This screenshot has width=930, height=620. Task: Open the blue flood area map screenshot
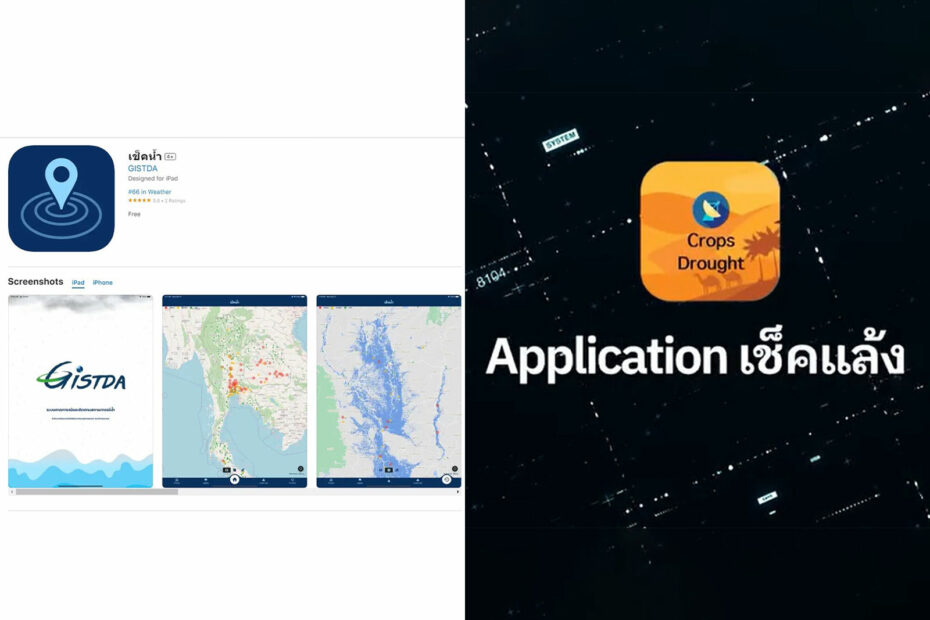pos(388,391)
